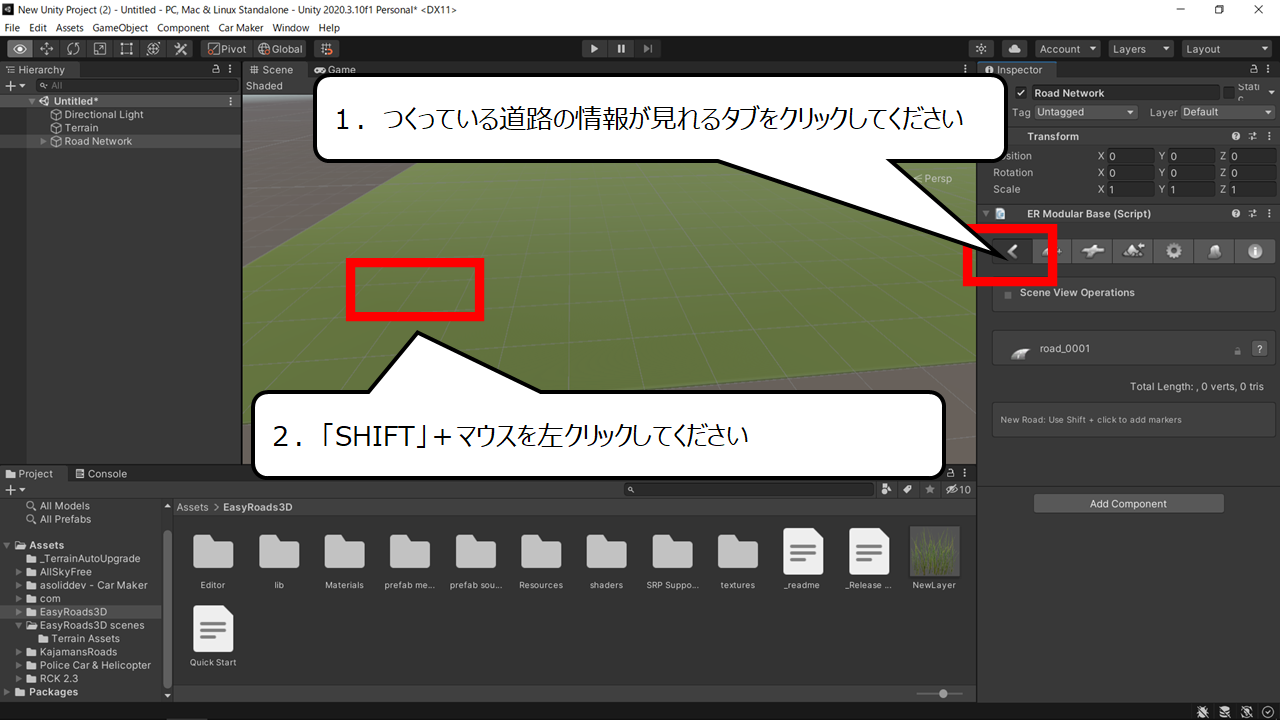Open the Tag Untagged dropdown

[1086, 112]
